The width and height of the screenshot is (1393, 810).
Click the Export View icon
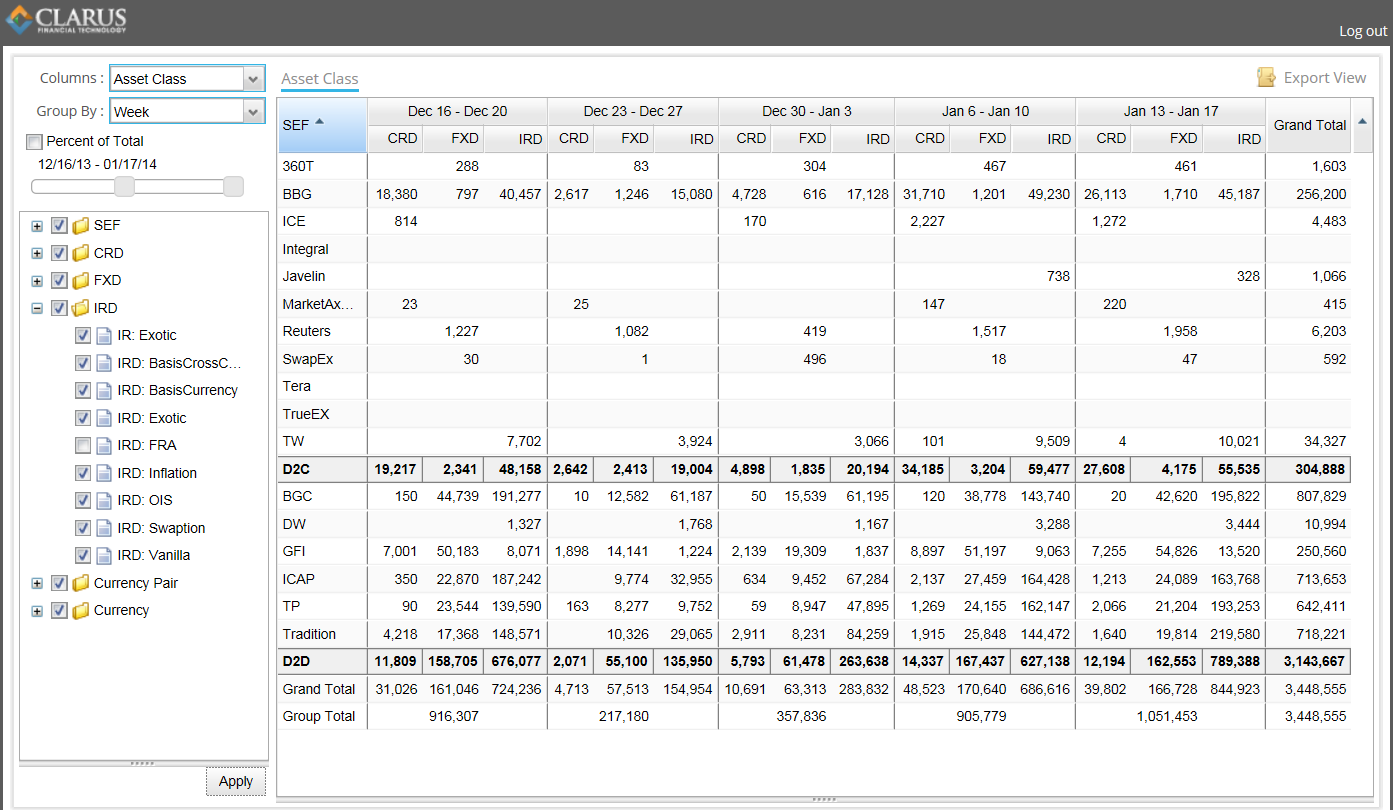(1266, 78)
